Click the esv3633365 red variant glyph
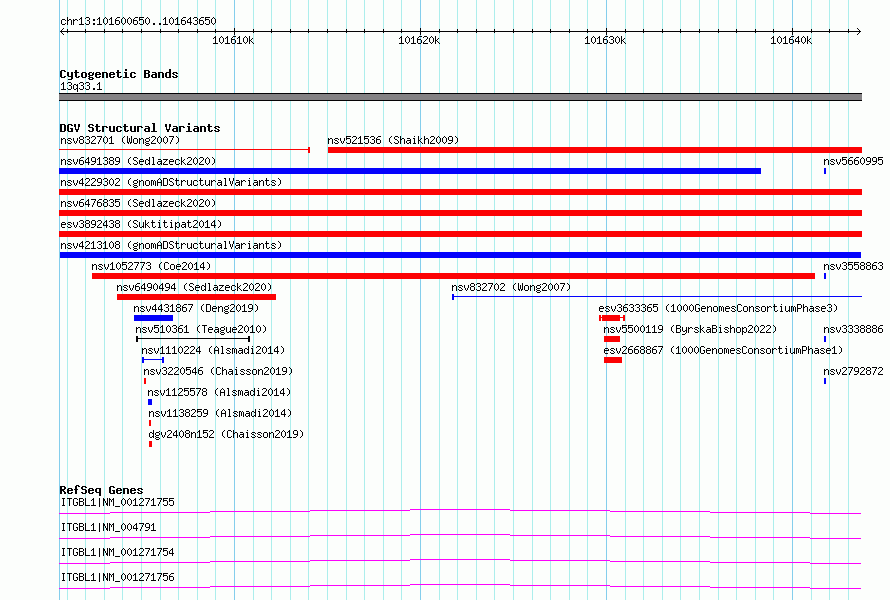The image size is (890, 600). [612, 318]
